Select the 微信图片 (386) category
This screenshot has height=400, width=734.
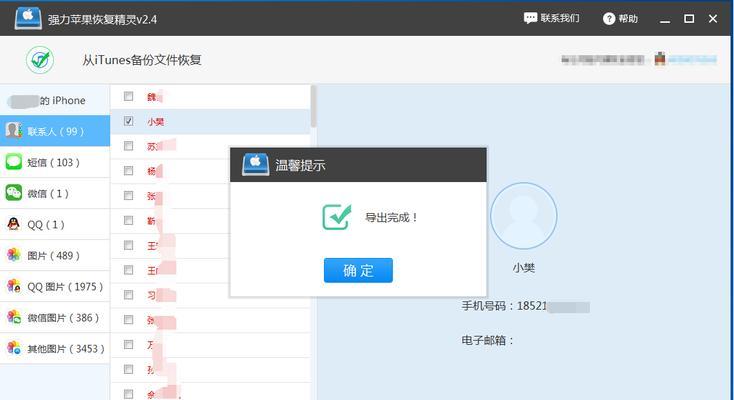coord(55,318)
